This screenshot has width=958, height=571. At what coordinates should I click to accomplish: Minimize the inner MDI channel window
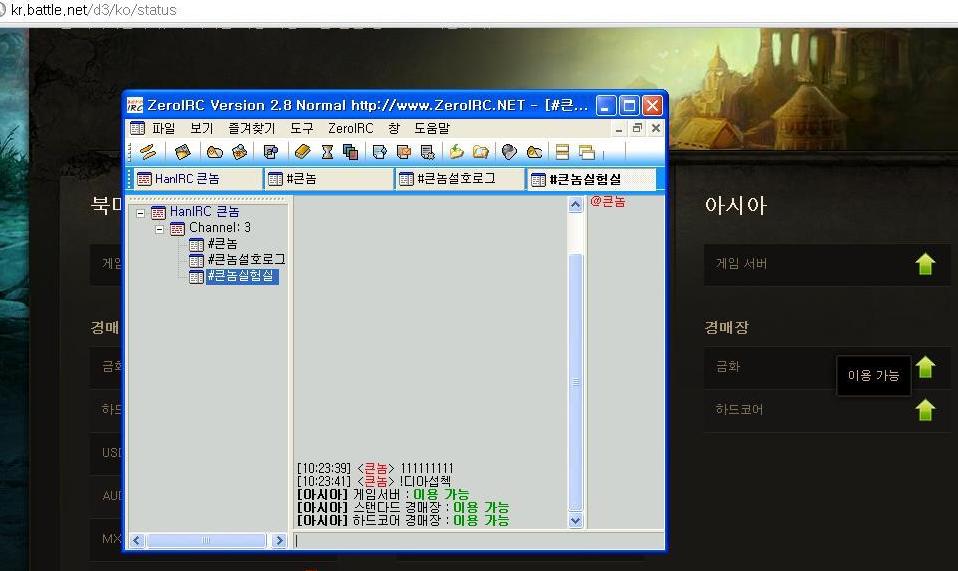pos(618,129)
